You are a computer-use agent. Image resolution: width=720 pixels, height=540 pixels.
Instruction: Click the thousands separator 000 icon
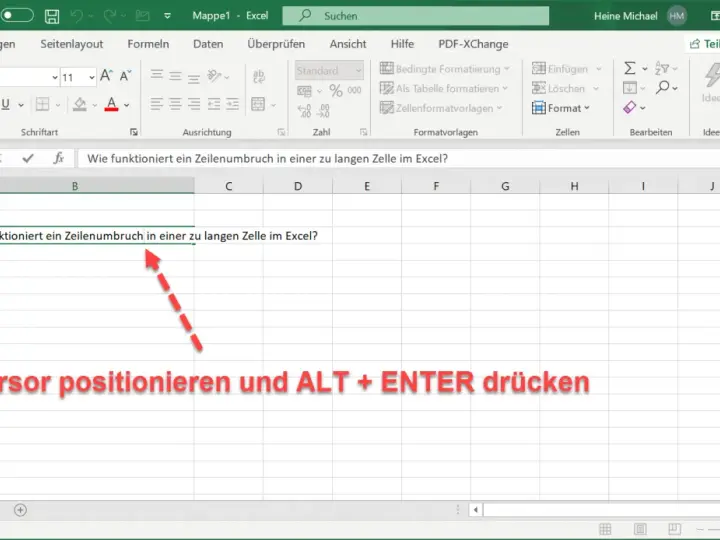coord(354,90)
